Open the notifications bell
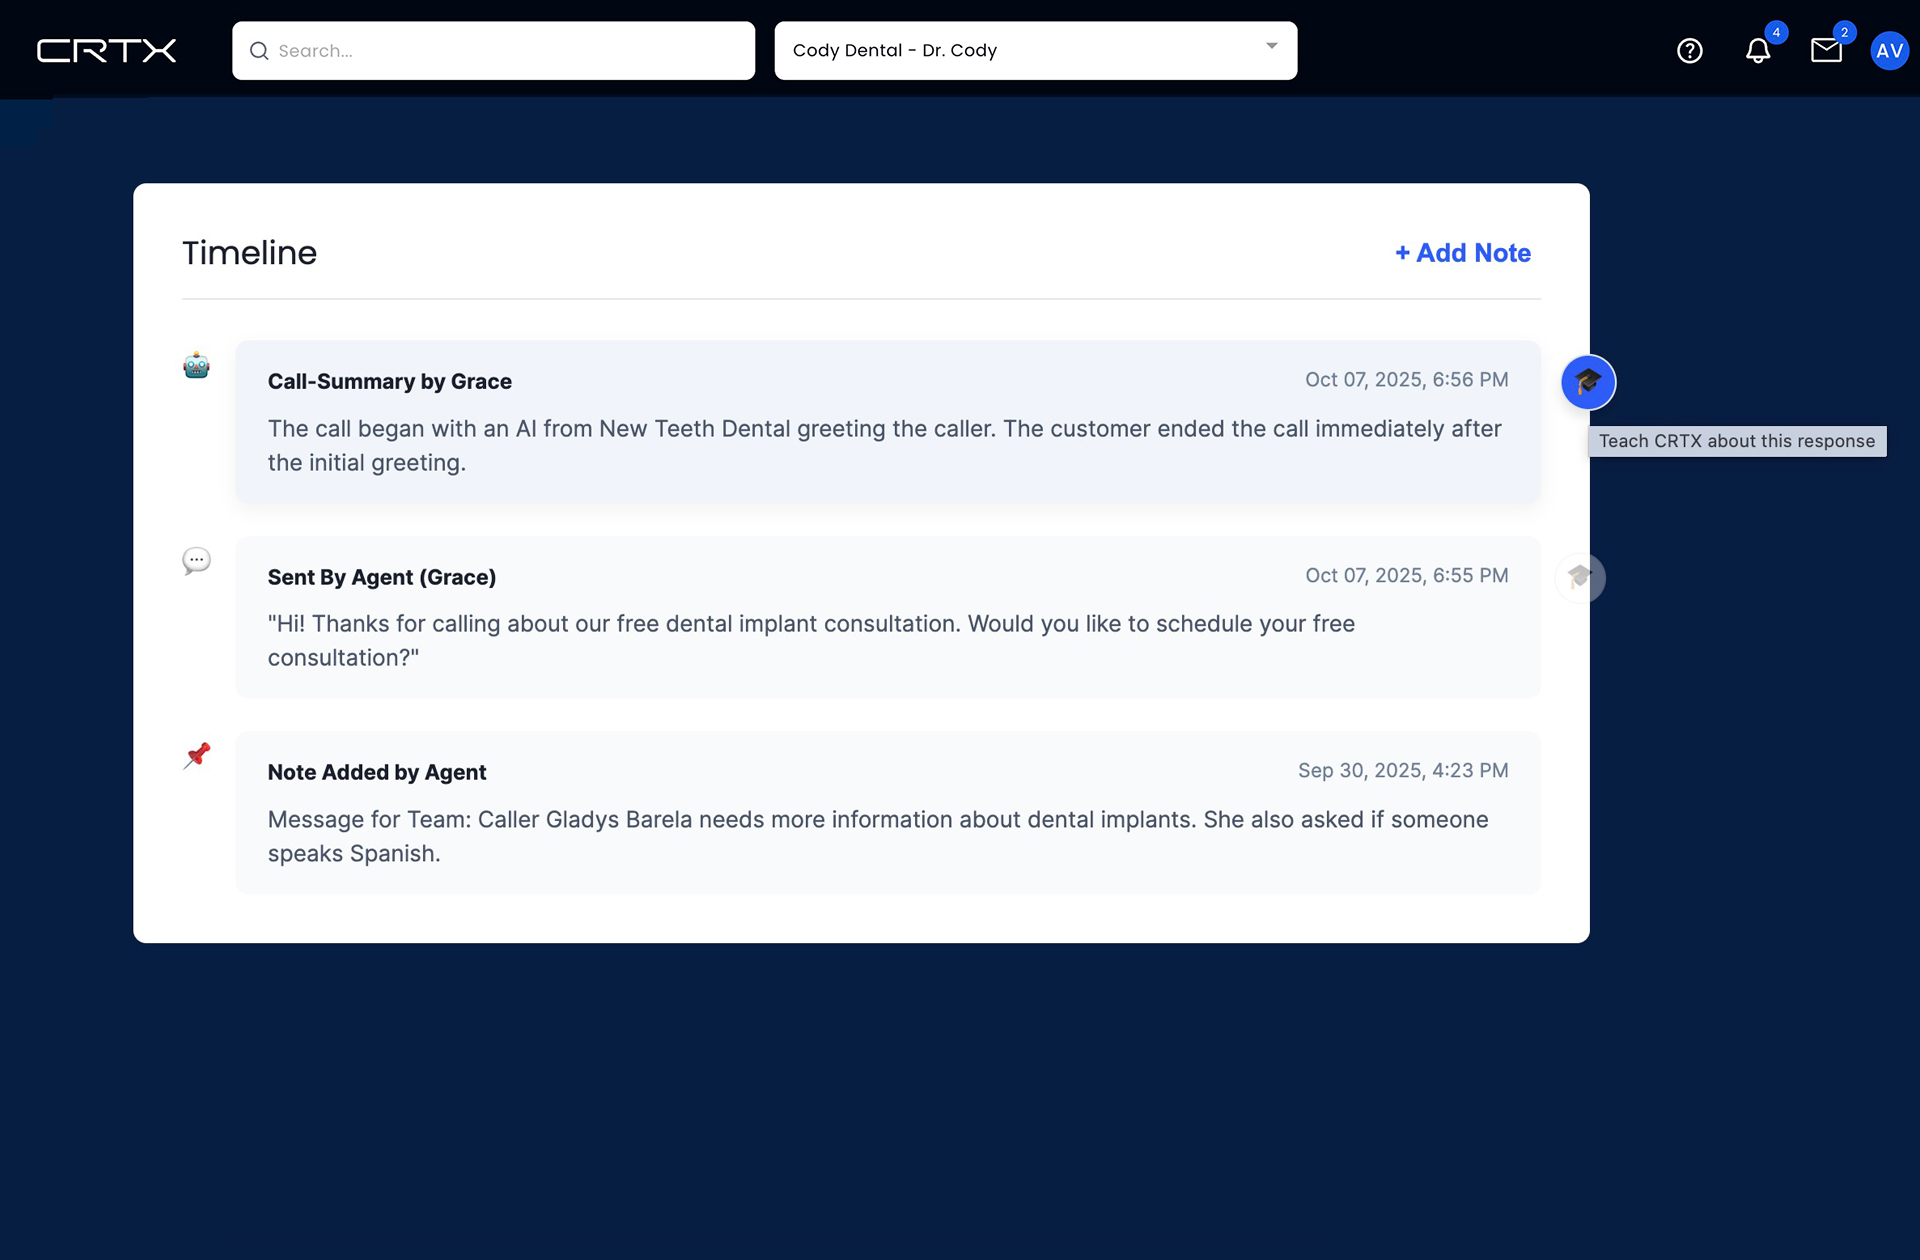 1757,51
